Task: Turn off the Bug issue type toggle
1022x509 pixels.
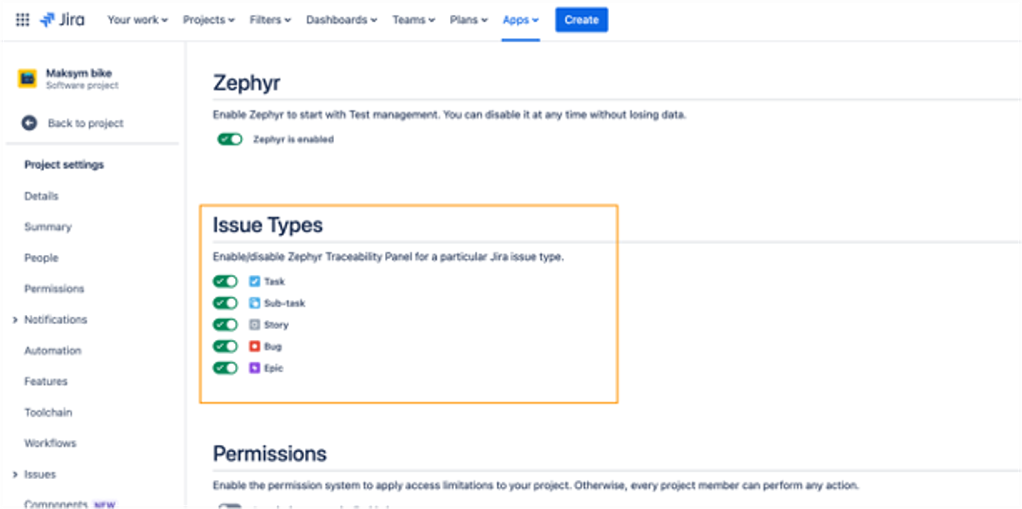Action: click(226, 346)
